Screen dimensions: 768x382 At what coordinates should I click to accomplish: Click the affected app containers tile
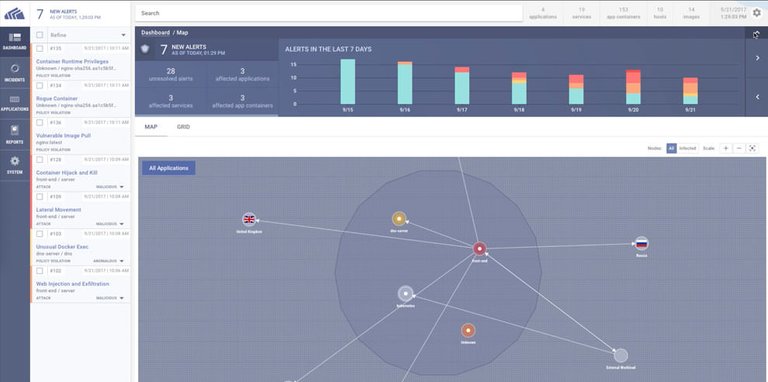click(x=242, y=101)
